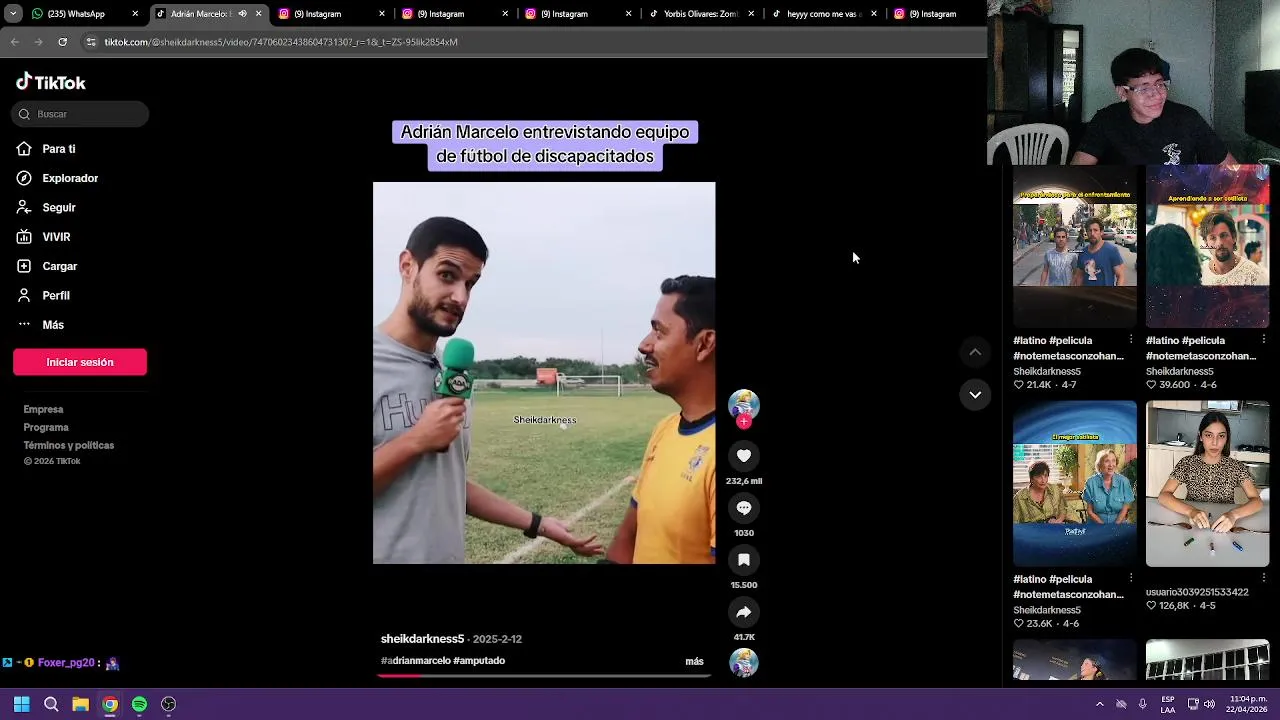Expand Empresa footer section
The height and width of the screenshot is (720, 1280).
[x=43, y=409]
